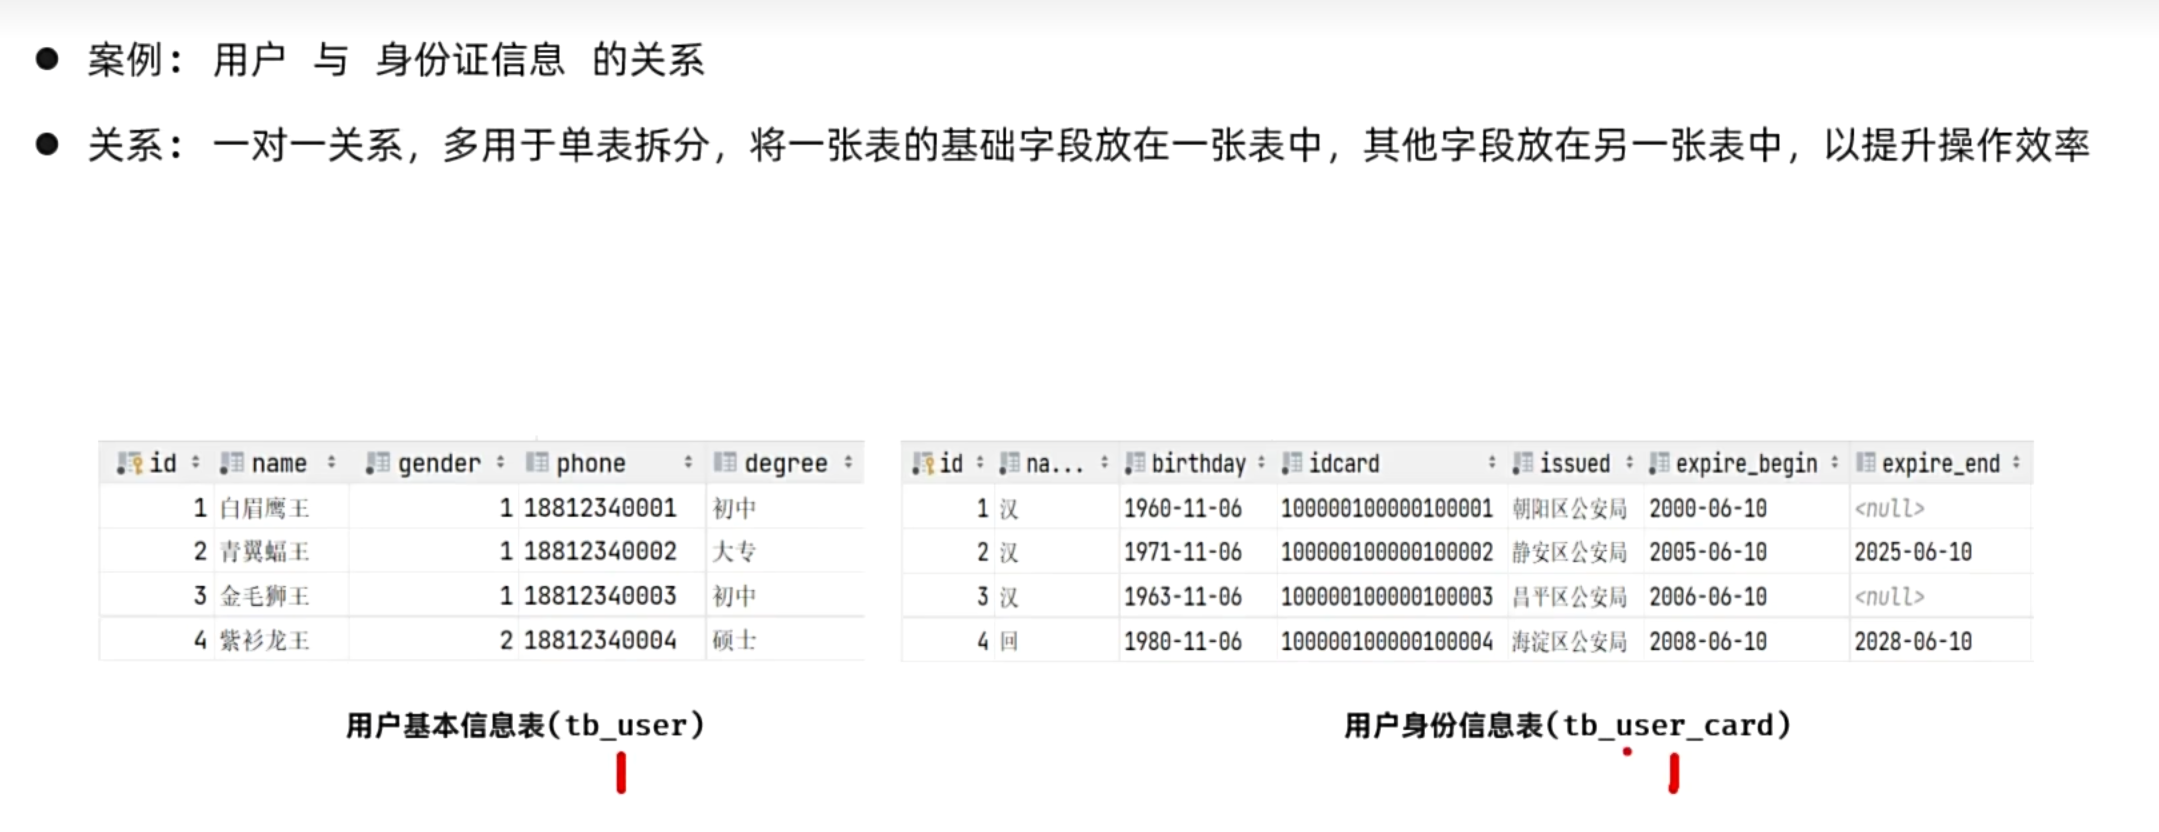Click the idcard column header icon
Viewport: 2159px width, 832px height.
click(1292, 463)
